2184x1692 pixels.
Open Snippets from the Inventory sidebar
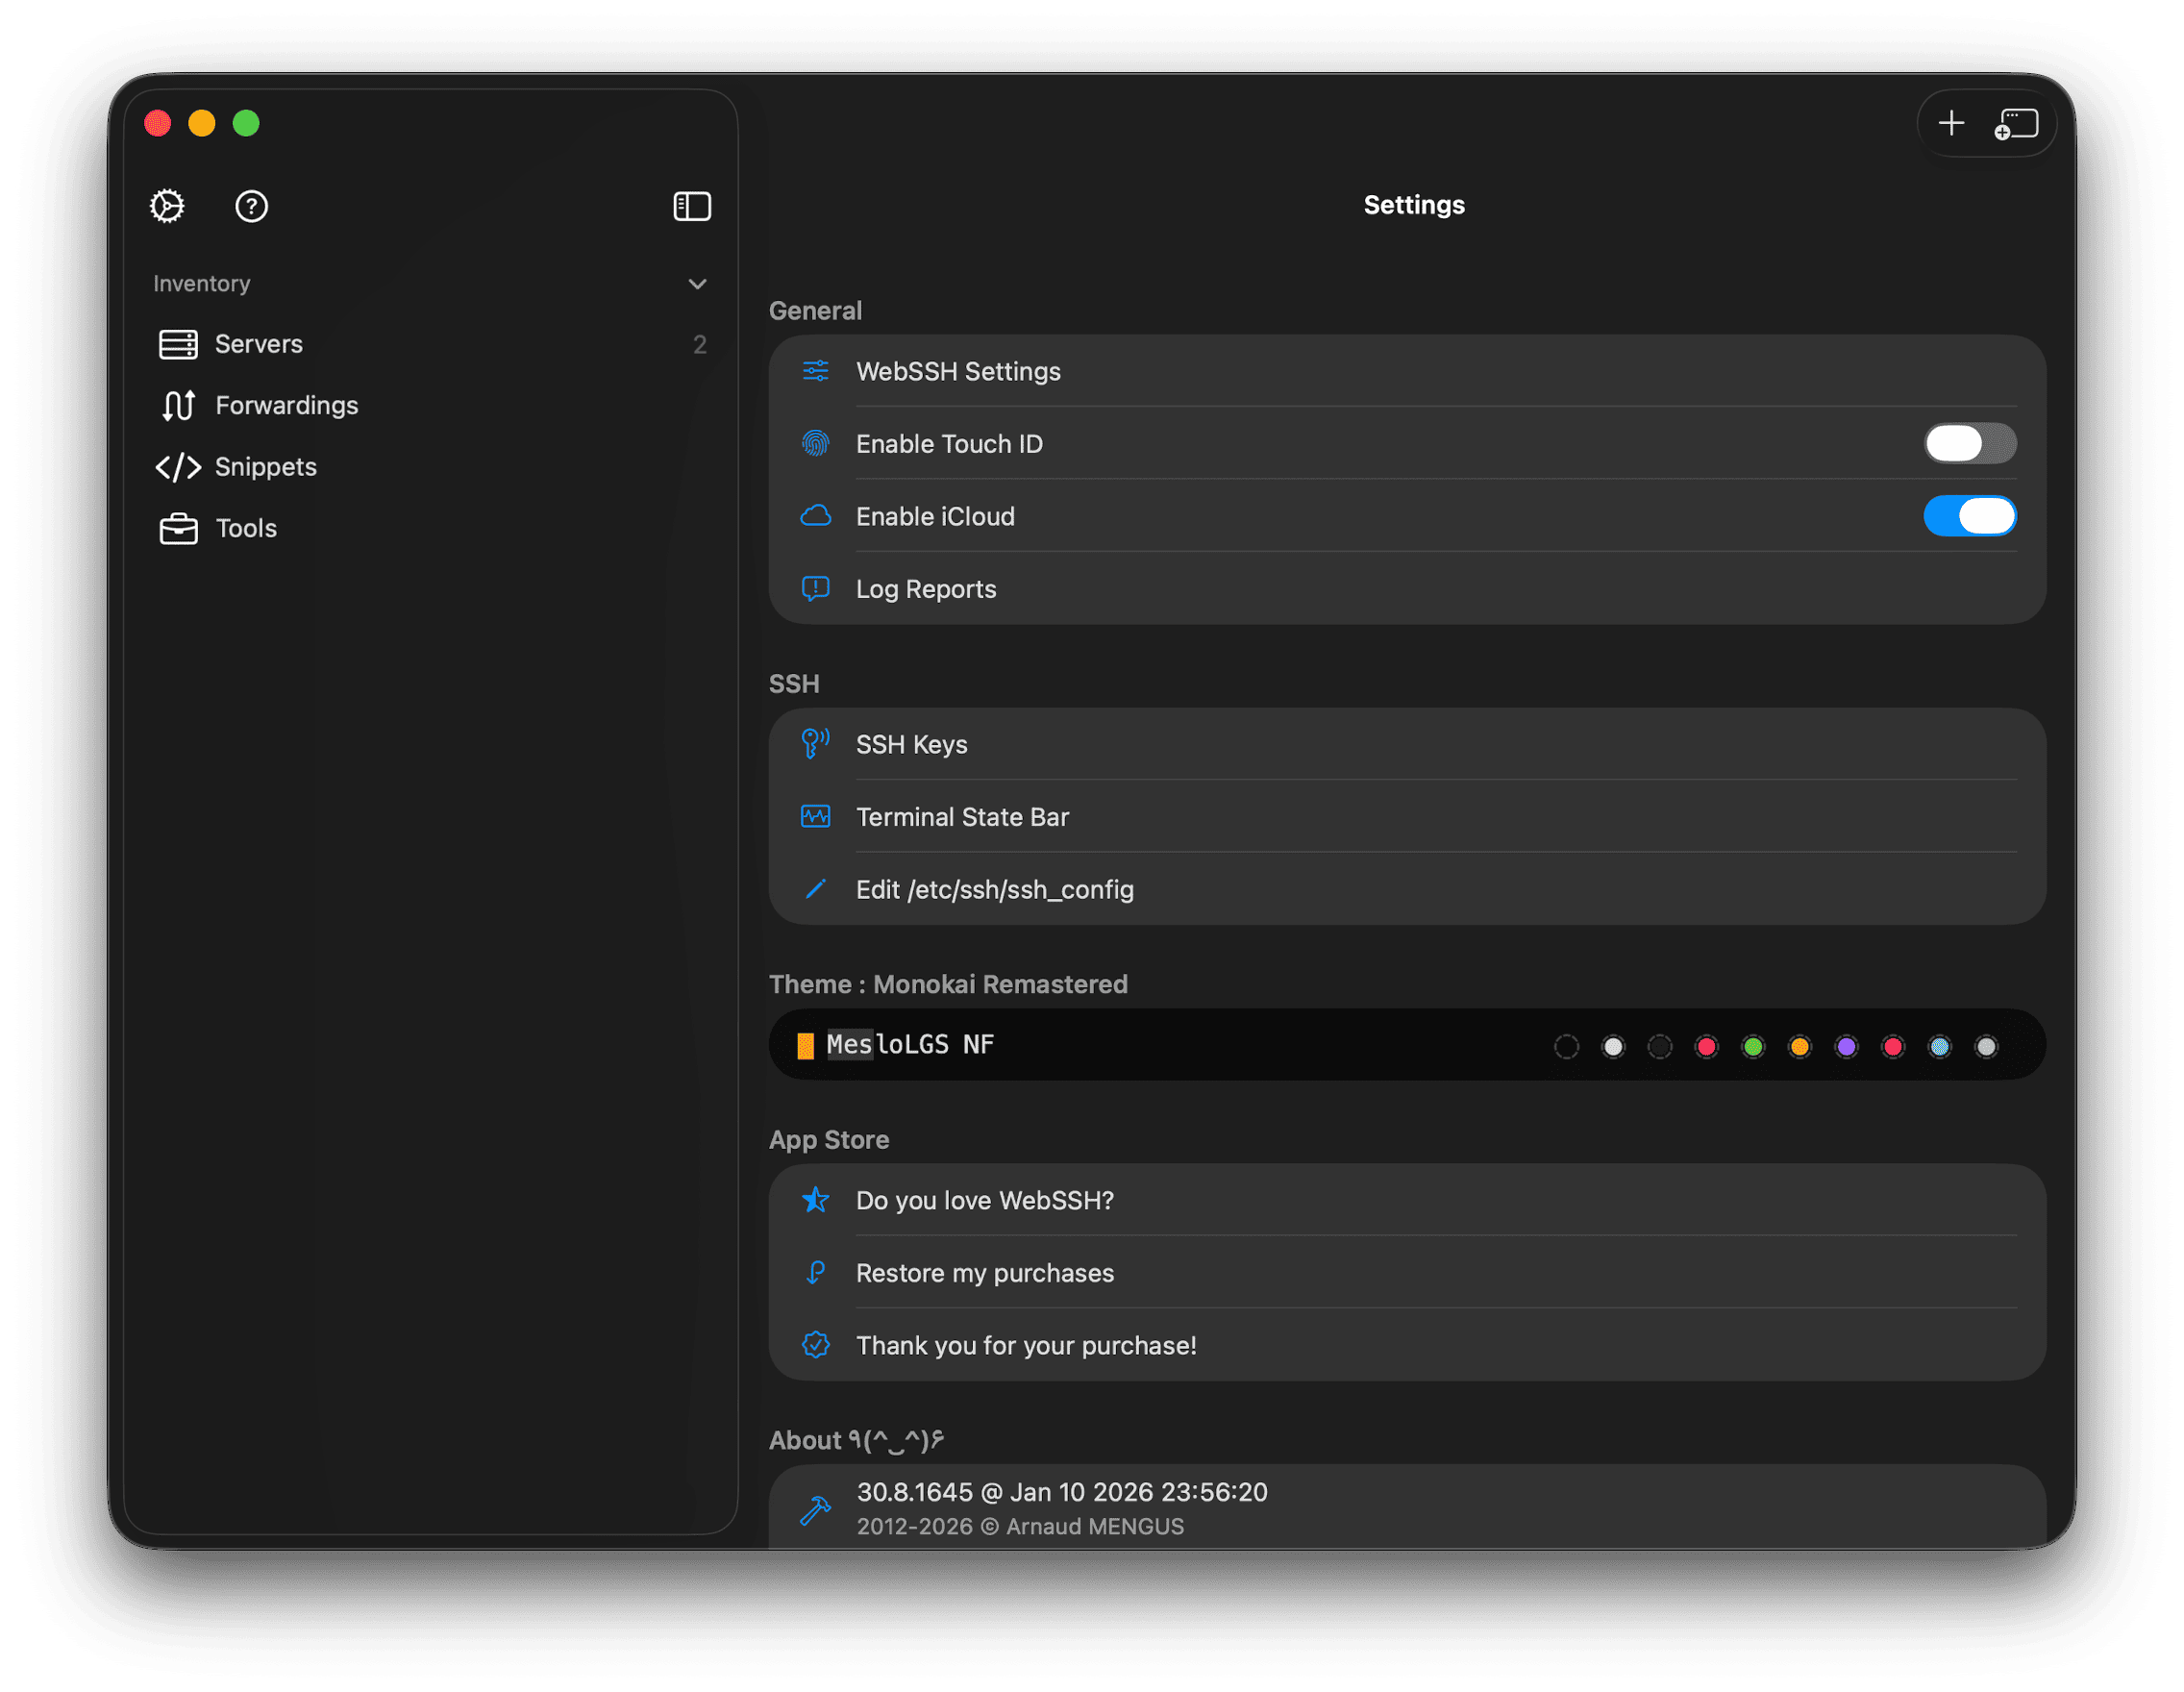(x=265, y=466)
